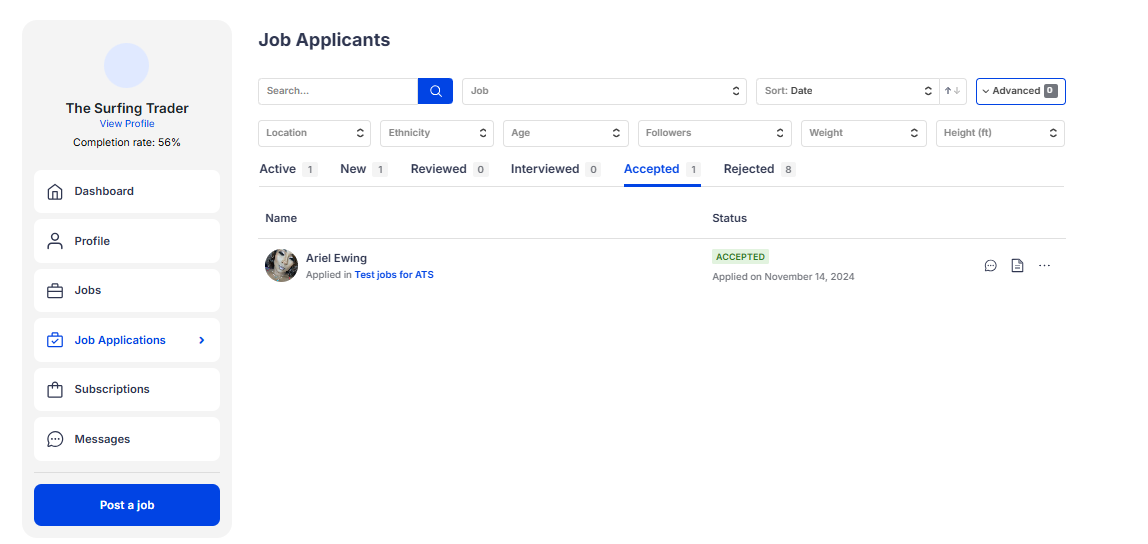Open the Job filter dropdown
The width and height of the screenshot is (1148, 544).
[604, 91]
